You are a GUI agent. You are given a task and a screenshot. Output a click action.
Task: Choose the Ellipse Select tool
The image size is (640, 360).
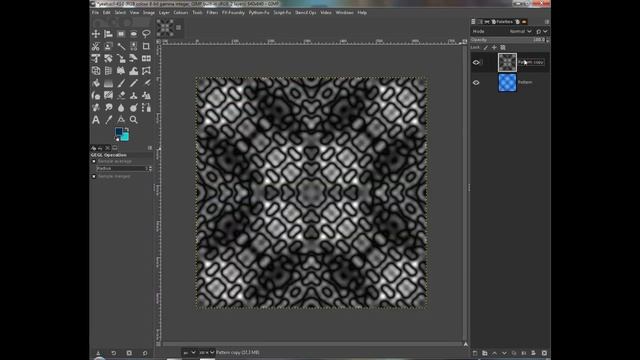[133, 34]
